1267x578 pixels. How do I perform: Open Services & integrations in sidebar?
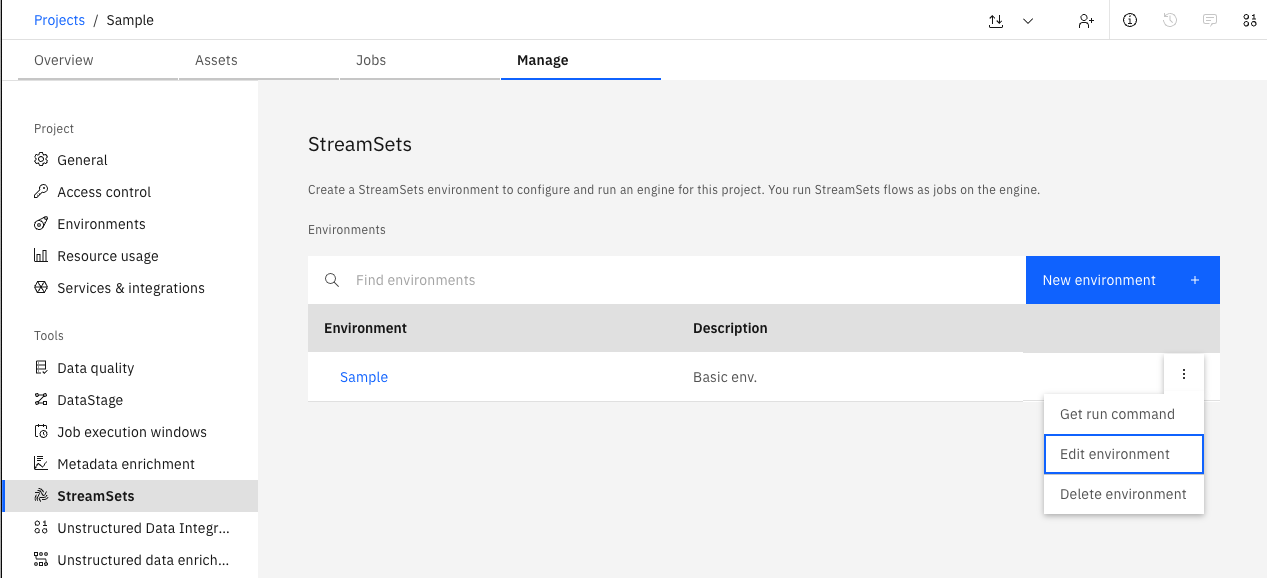[x=130, y=288]
